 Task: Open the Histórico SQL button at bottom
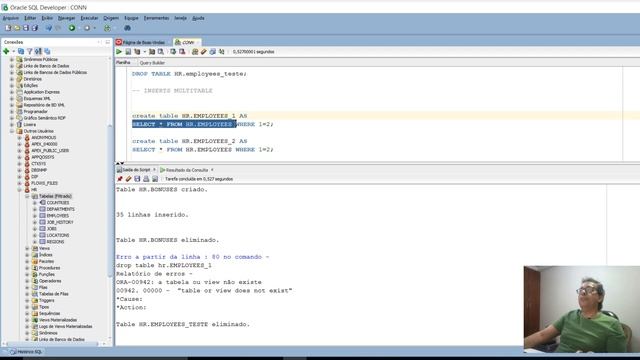click(x=26, y=352)
